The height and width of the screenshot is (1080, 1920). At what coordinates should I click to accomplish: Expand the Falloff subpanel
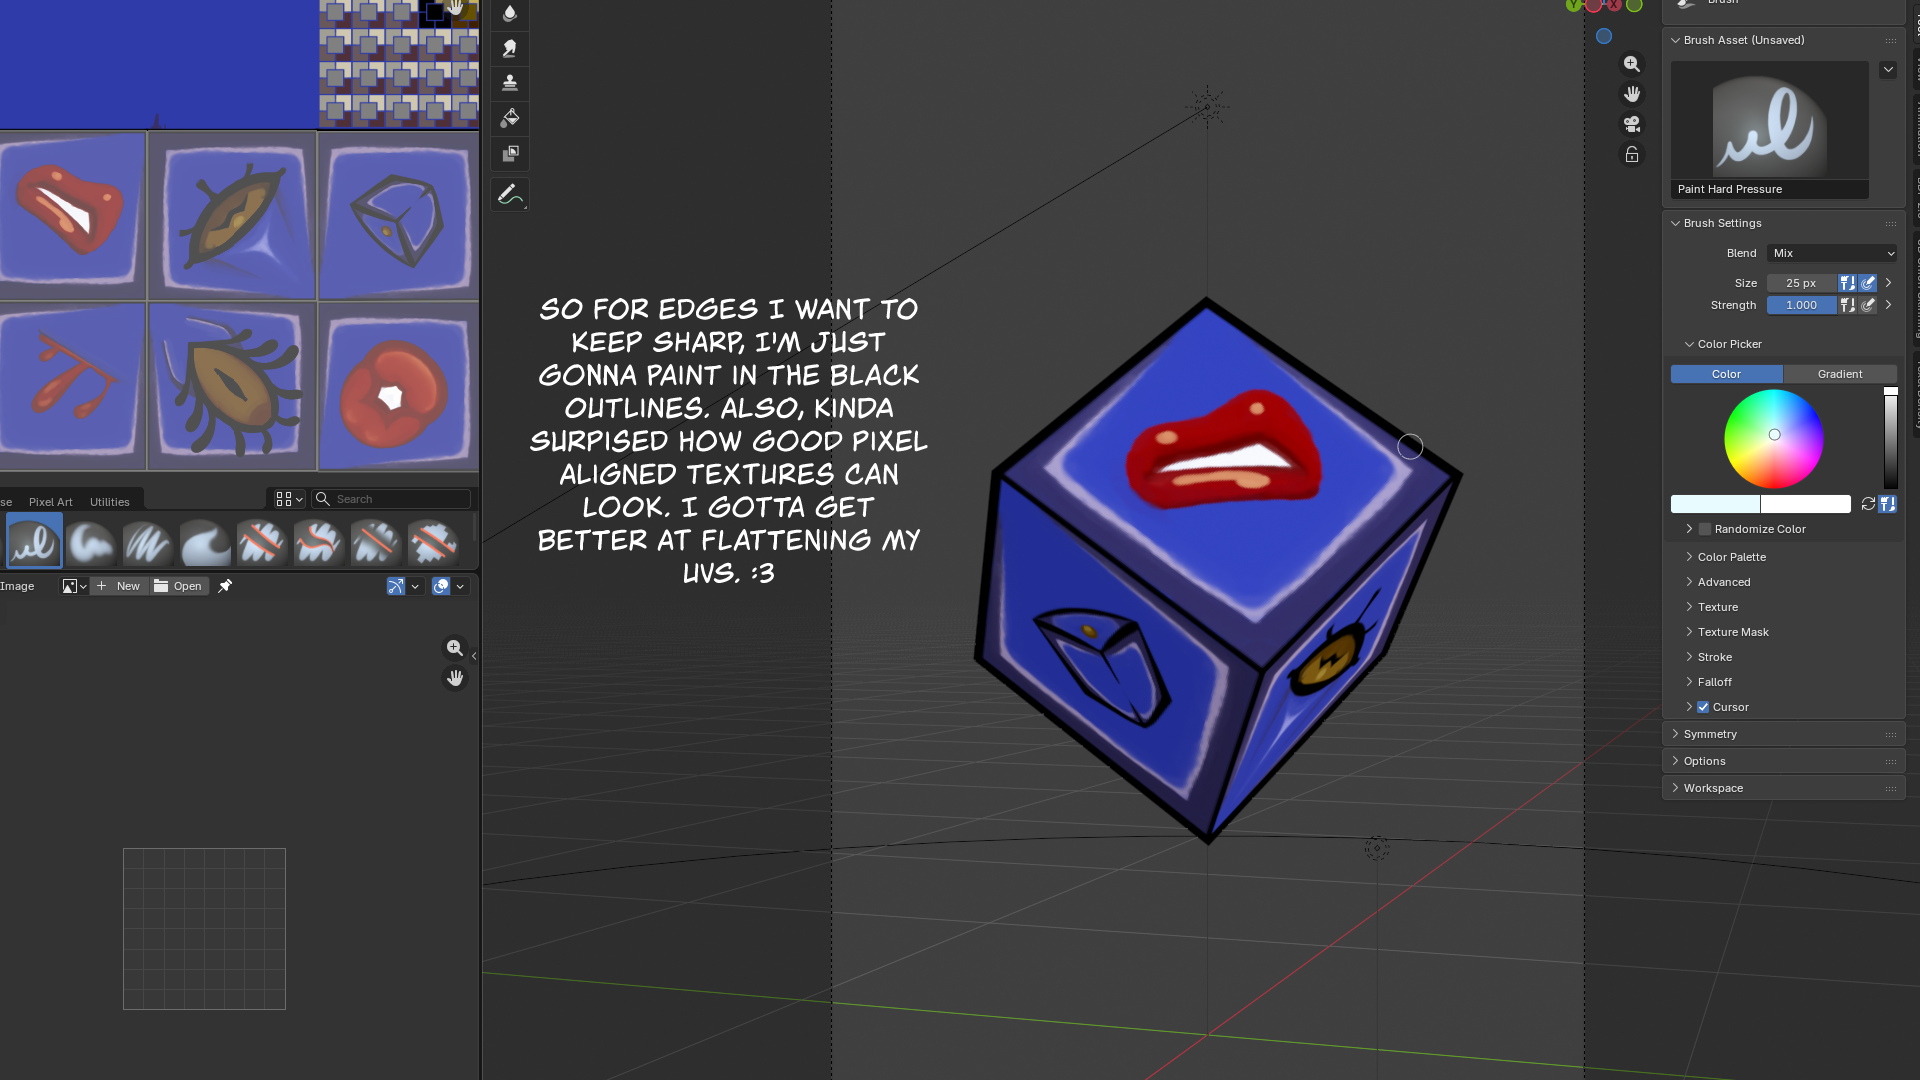tap(1715, 682)
